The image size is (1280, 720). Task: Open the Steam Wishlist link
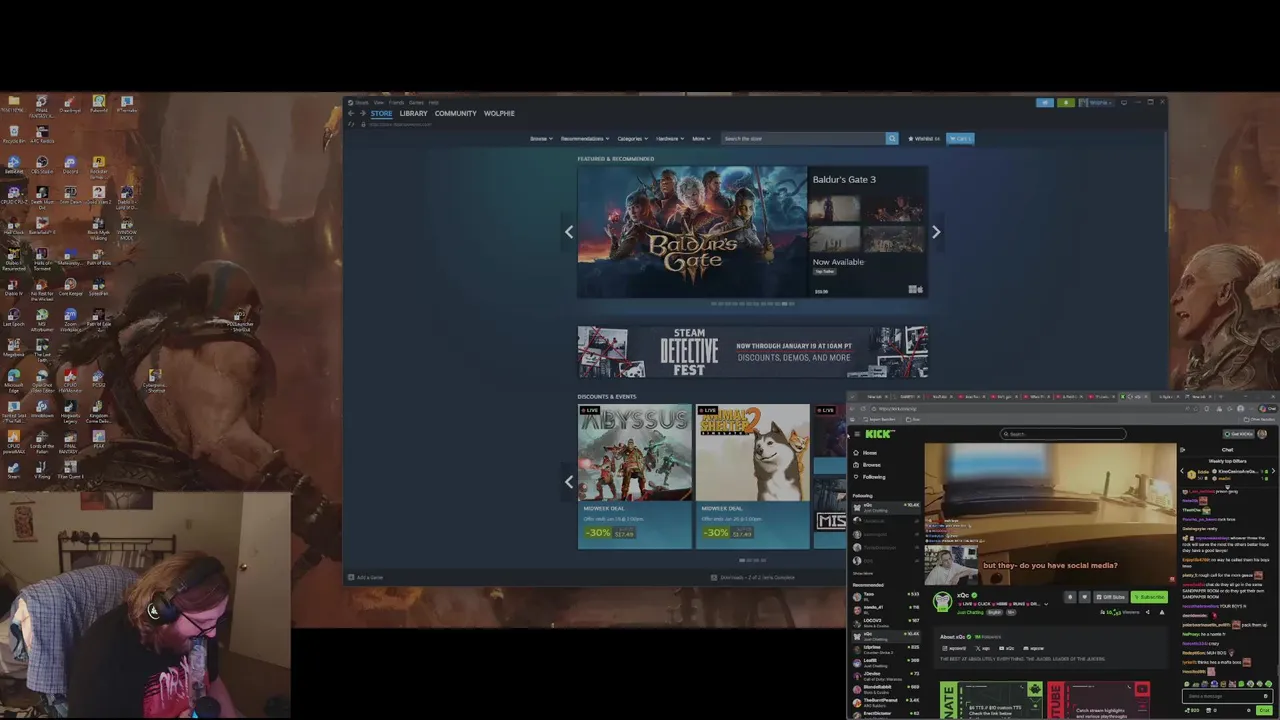926,138
